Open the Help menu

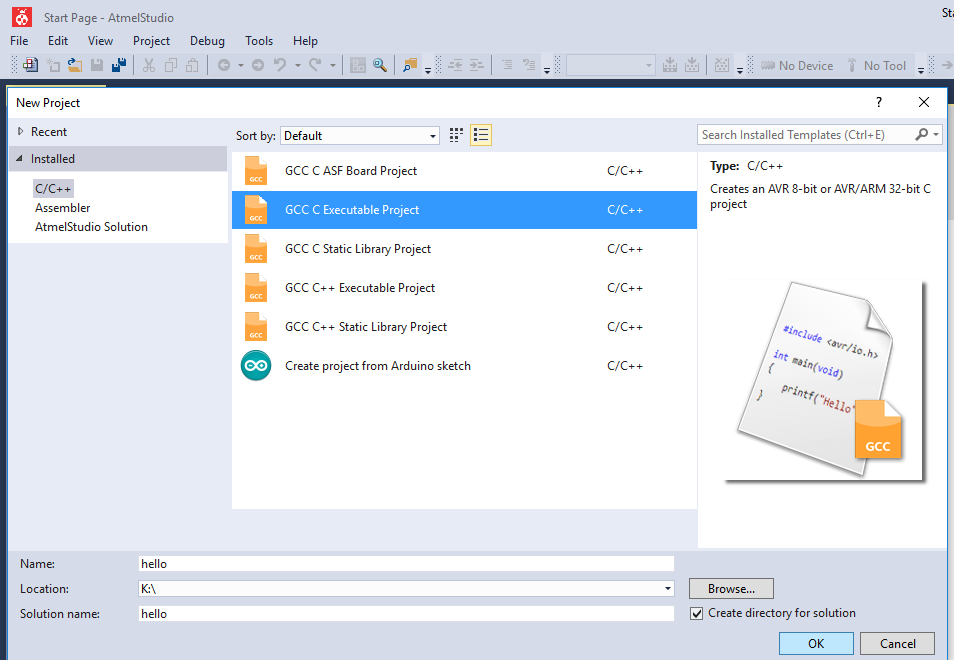[305, 41]
